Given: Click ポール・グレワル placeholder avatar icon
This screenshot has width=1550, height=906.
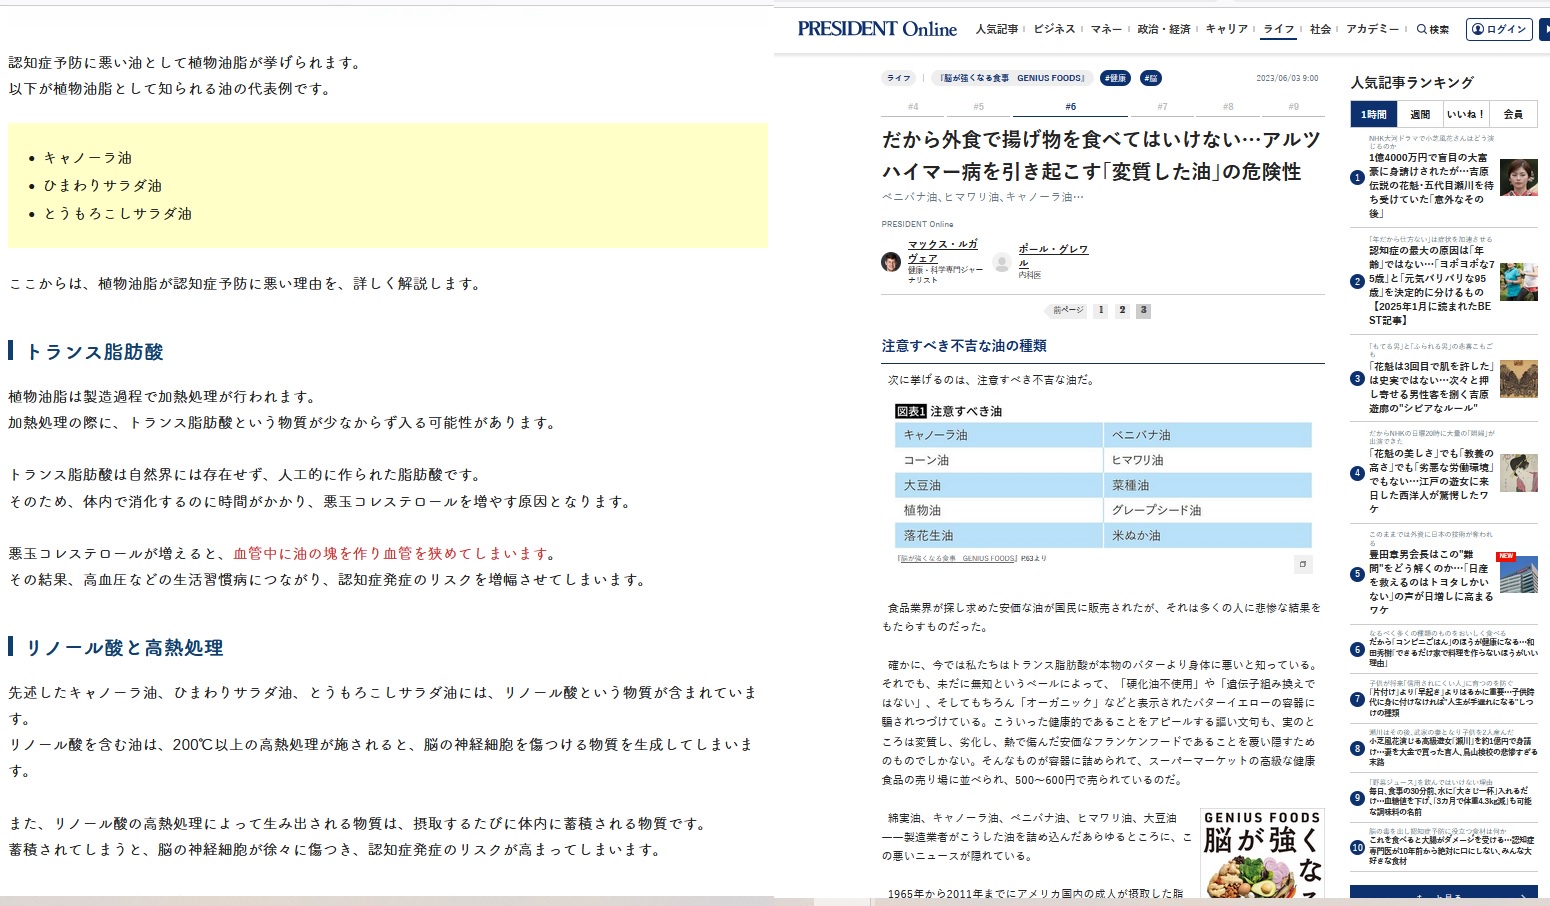Looking at the screenshot, I should click(1001, 263).
